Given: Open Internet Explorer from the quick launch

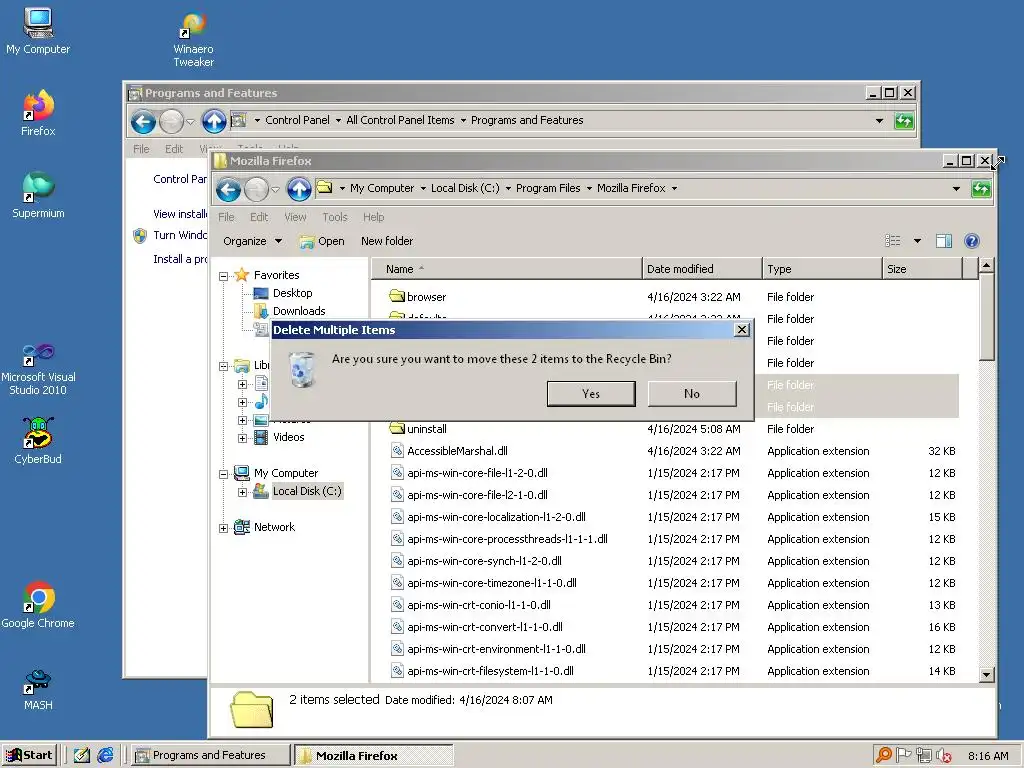Looking at the screenshot, I should 105,755.
